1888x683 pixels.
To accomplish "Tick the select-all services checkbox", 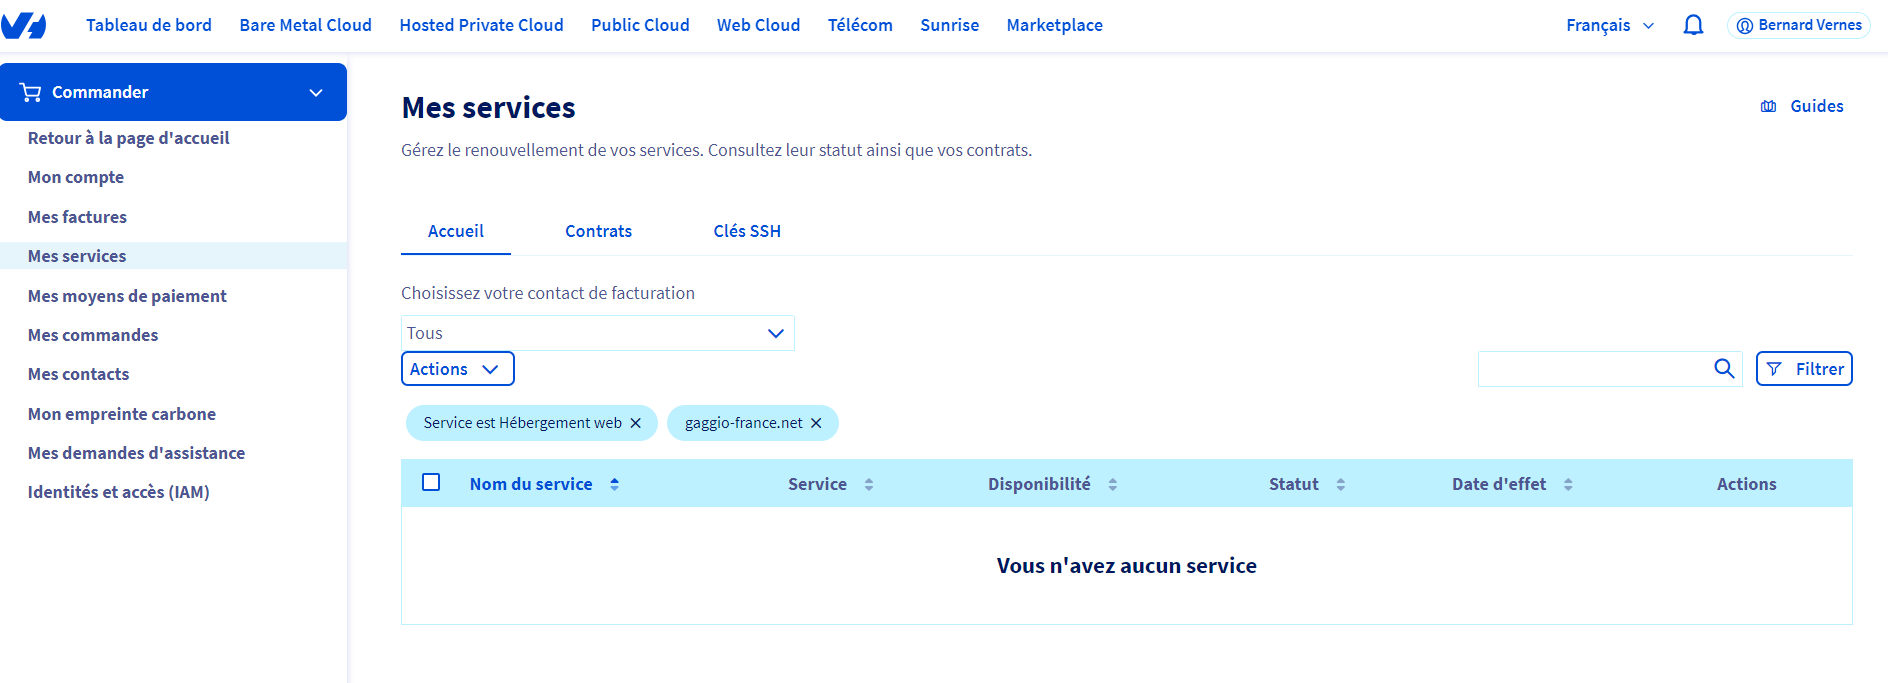I will coord(431,483).
